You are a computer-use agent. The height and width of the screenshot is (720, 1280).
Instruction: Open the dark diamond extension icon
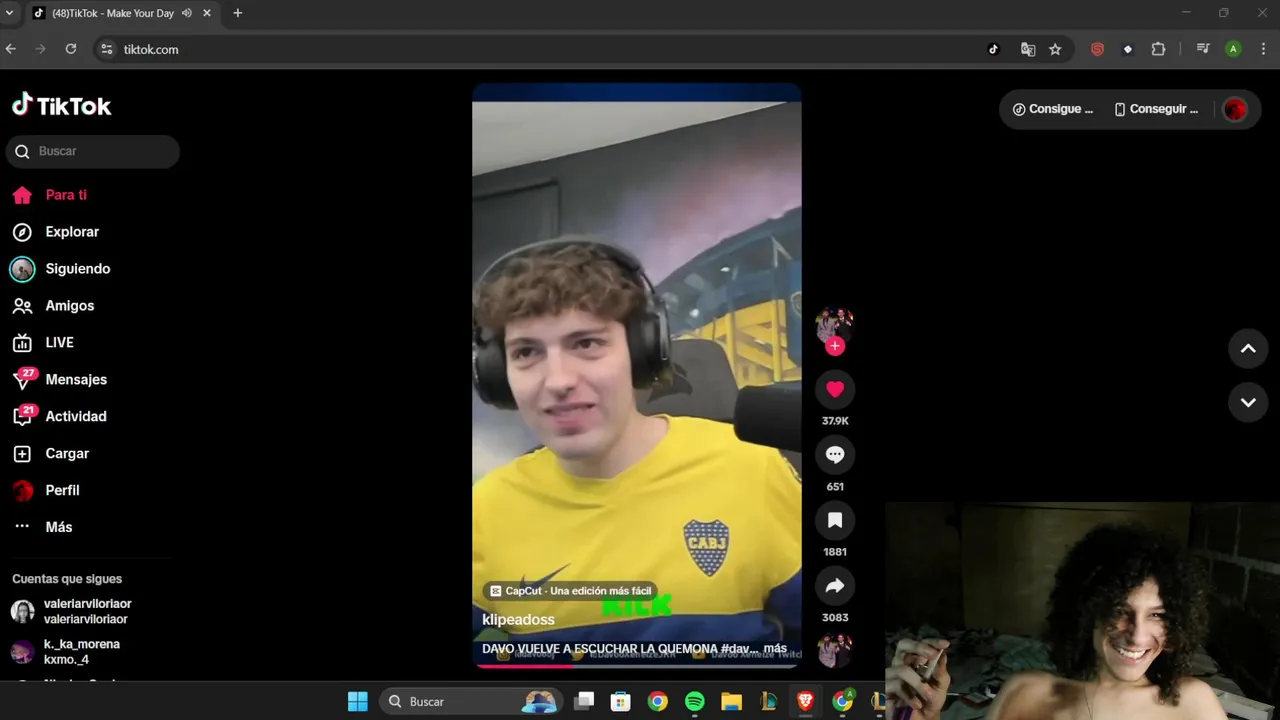(1128, 49)
